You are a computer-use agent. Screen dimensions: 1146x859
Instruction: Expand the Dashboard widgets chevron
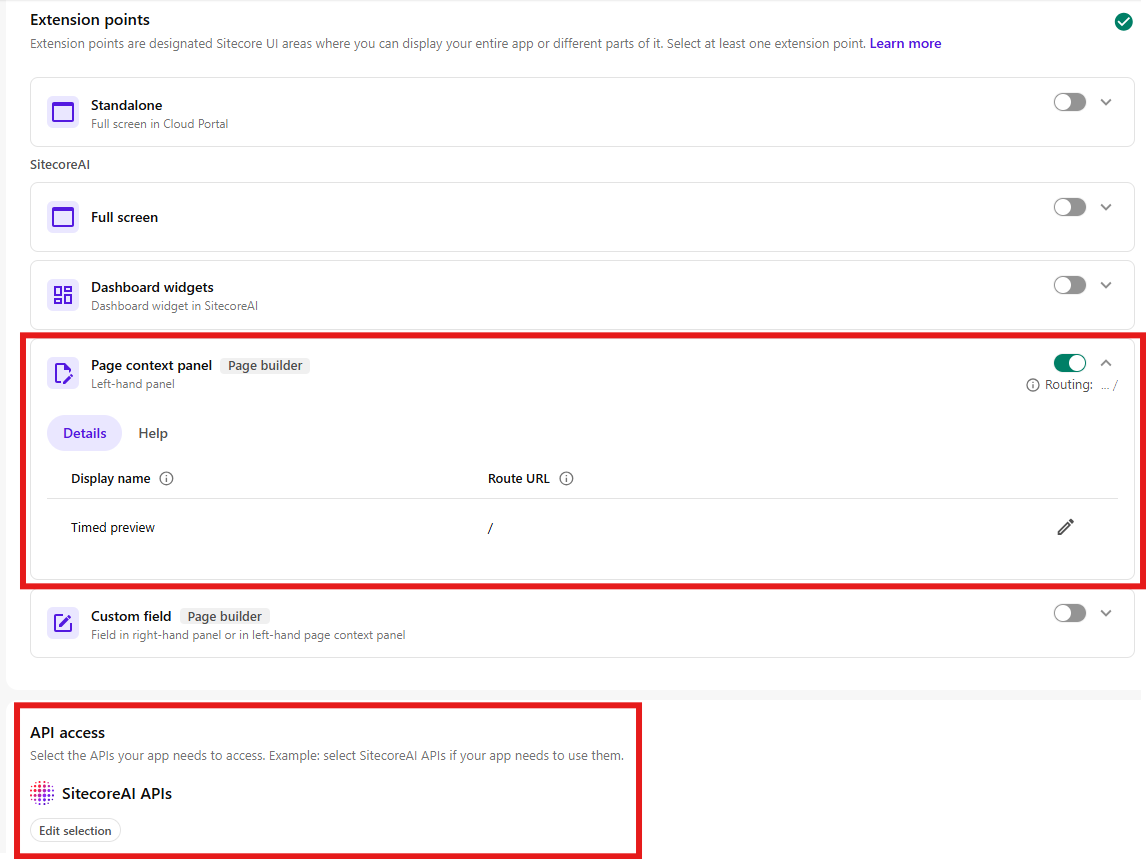(x=1107, y=285)
